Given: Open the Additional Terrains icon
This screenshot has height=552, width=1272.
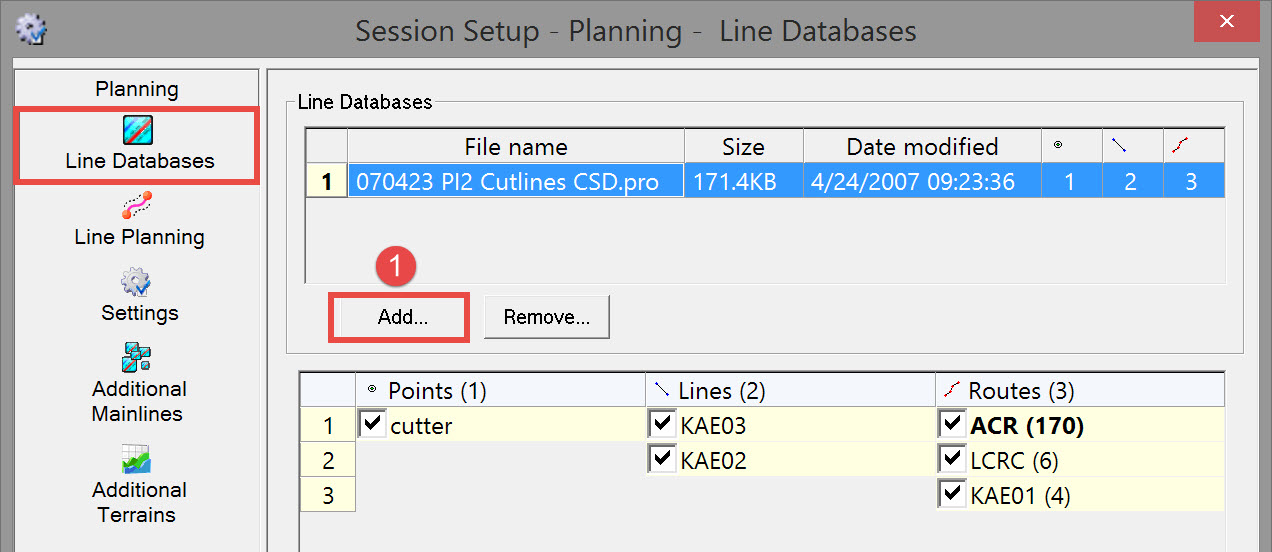Looking at the screenshot, I should click(x=139, y=459).
